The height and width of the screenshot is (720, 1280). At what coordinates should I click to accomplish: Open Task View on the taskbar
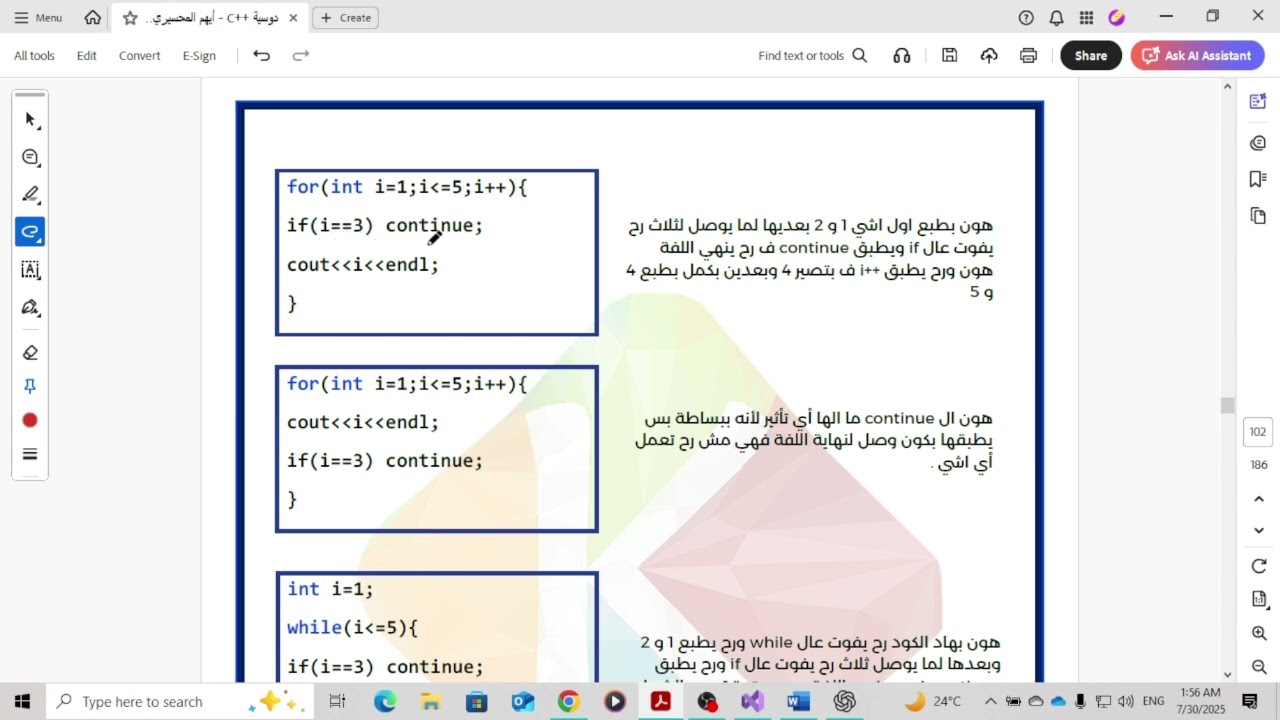pyautogui.click(x=337, y=702)
